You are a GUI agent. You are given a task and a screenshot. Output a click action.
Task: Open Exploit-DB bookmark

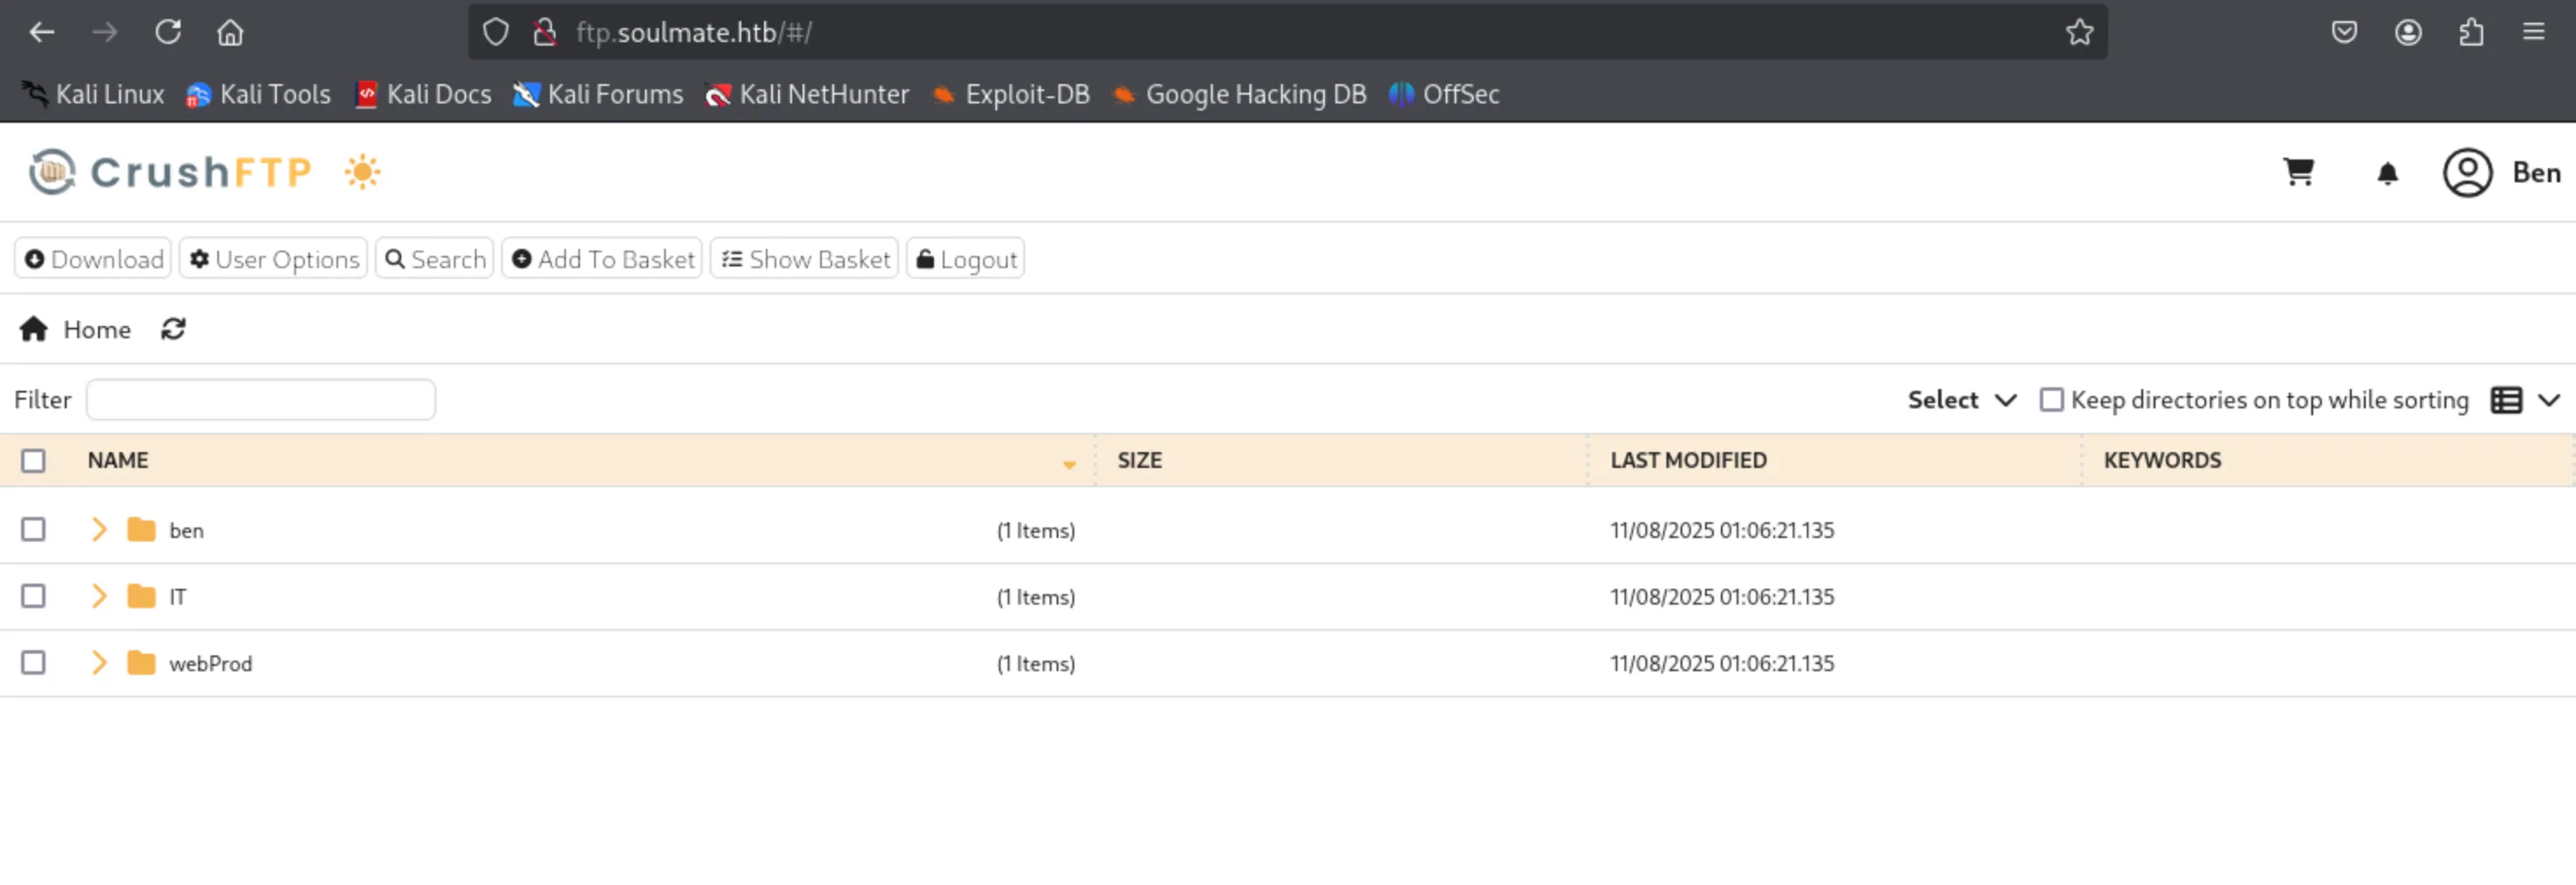coord(1010,94)
